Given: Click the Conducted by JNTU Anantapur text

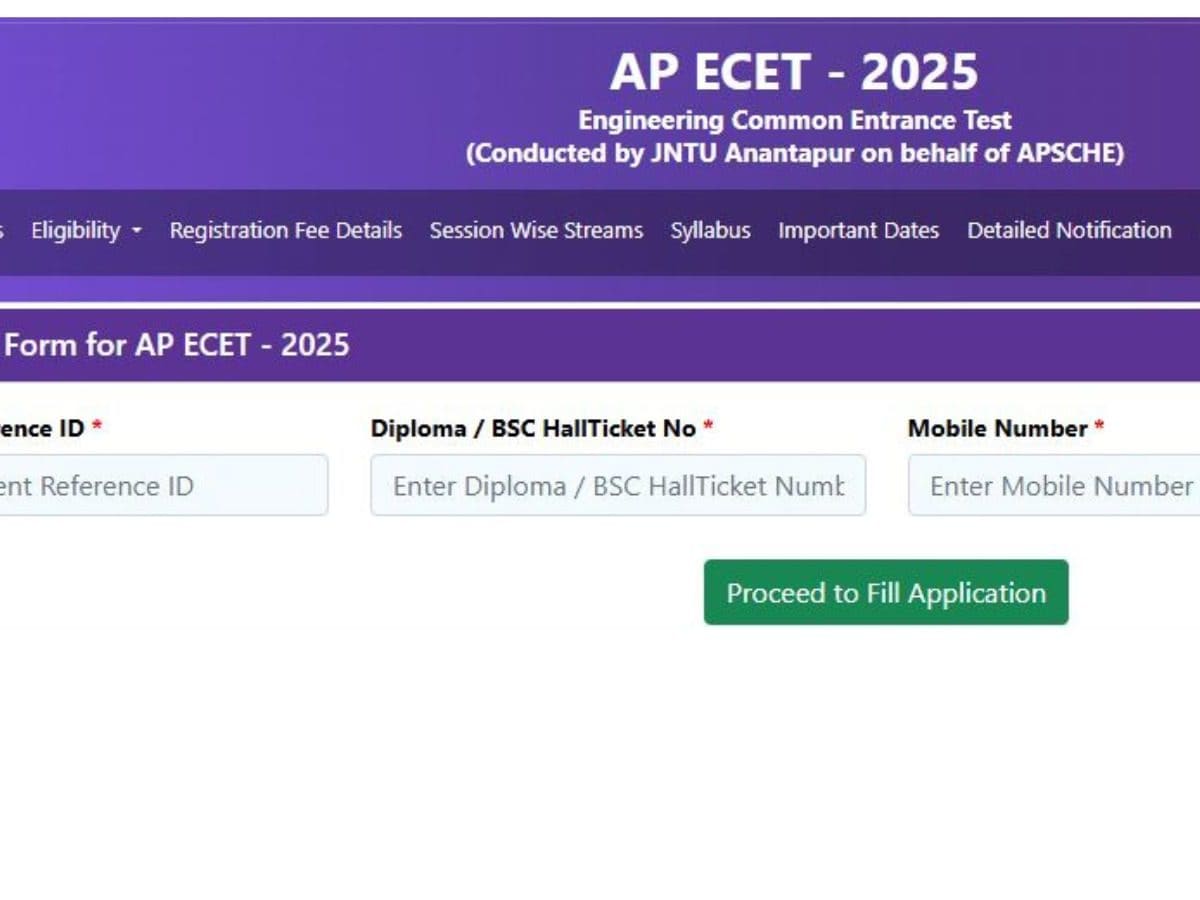Looking at the screenshot, I should (x=794, y=154).
